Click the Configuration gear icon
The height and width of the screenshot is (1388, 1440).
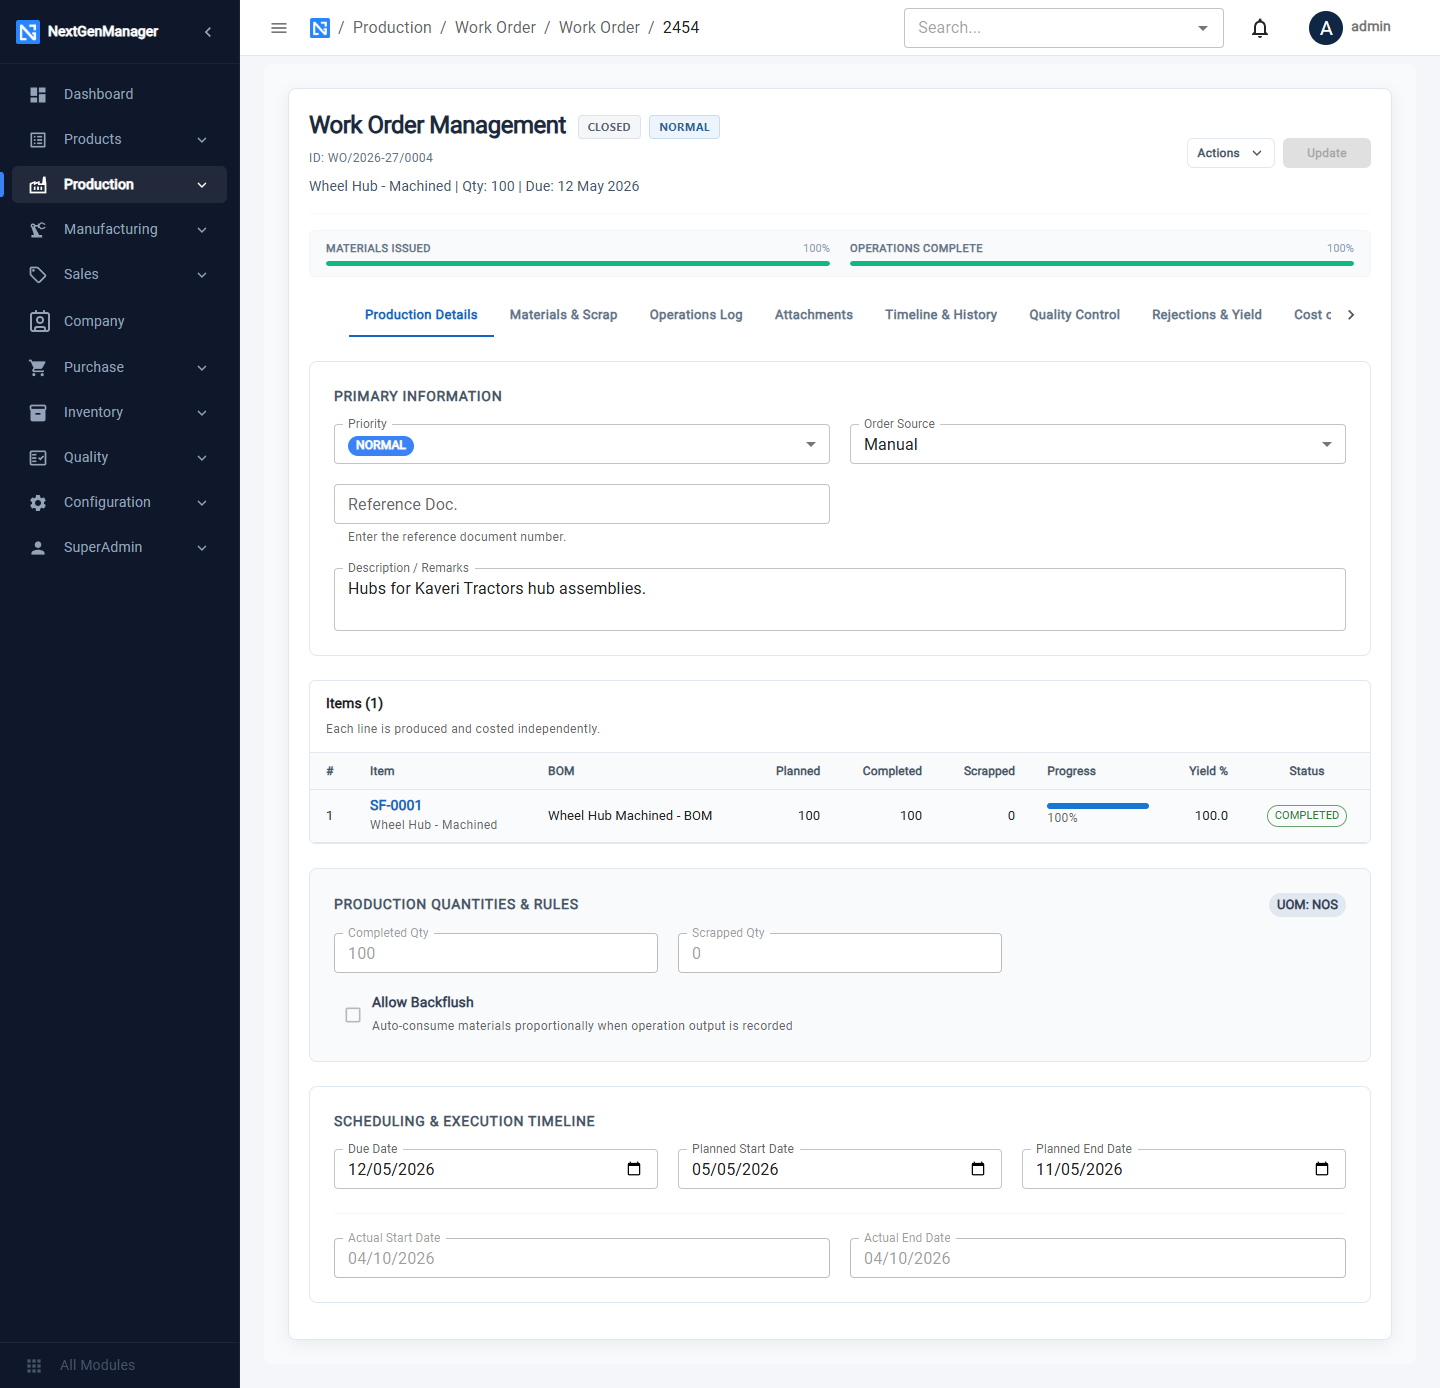coord(38,502)
